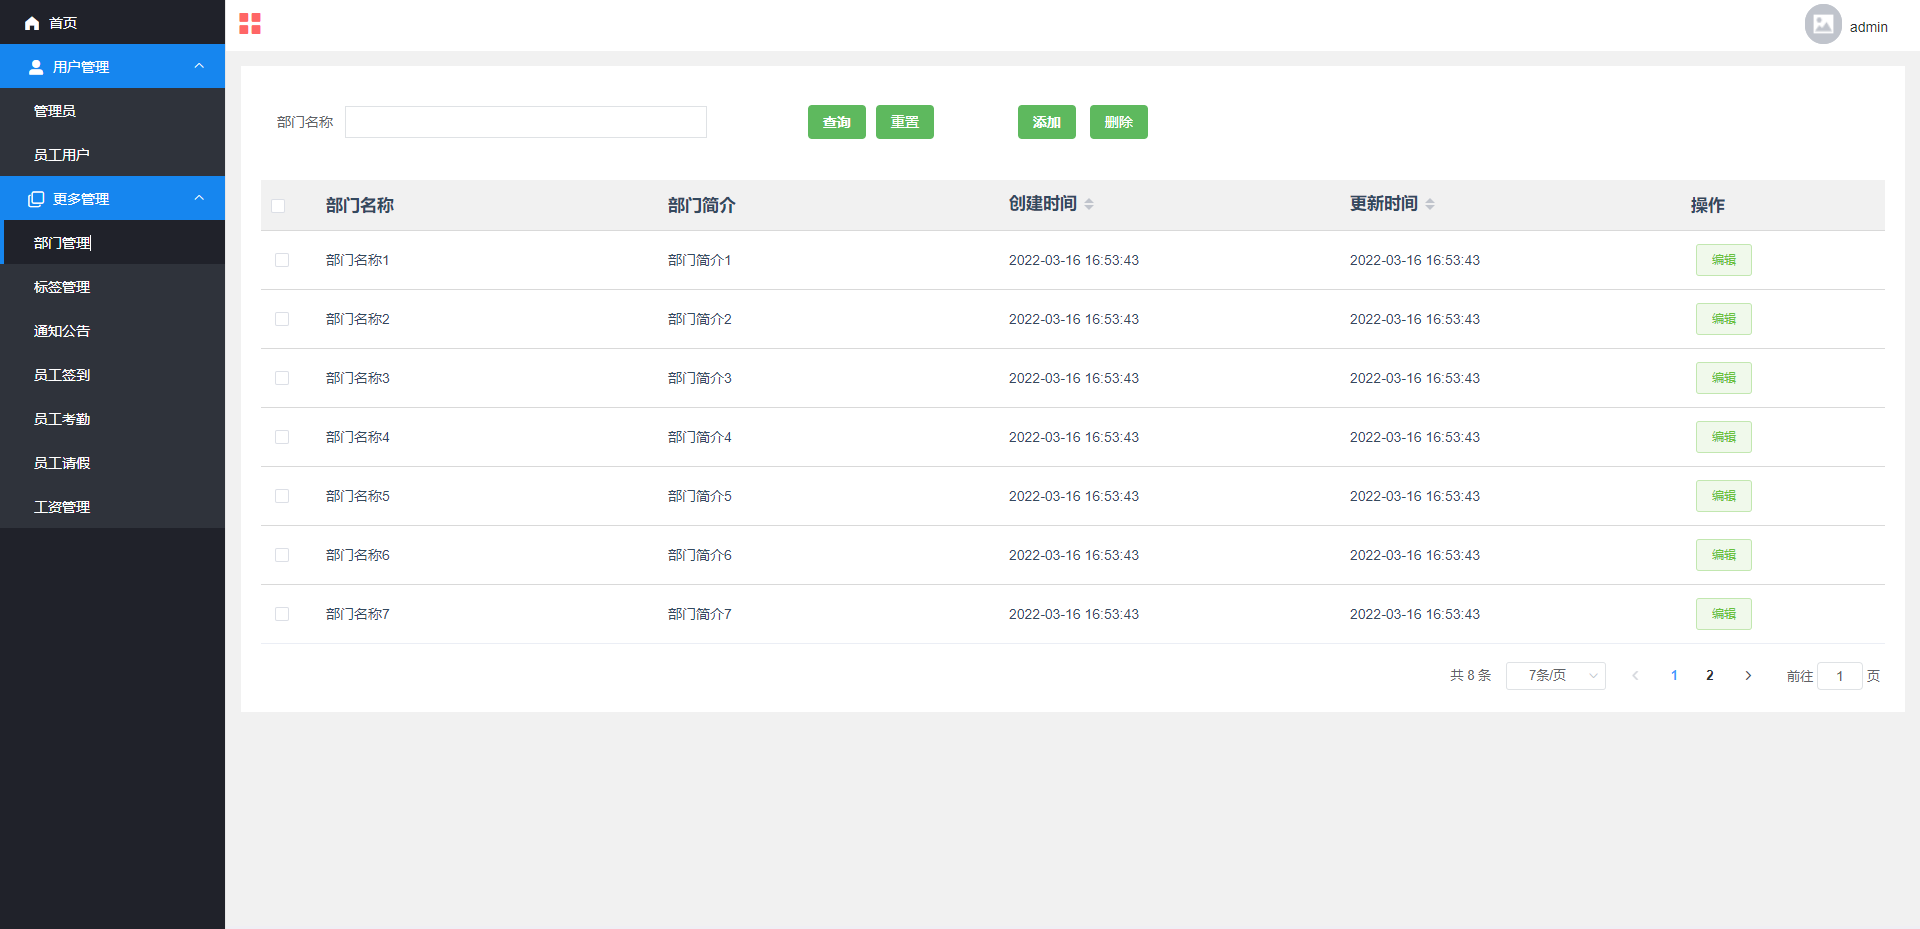The width and height of the screenshot is (1920, 929).
Task: Click user management person icon
Action: (36, 67)
